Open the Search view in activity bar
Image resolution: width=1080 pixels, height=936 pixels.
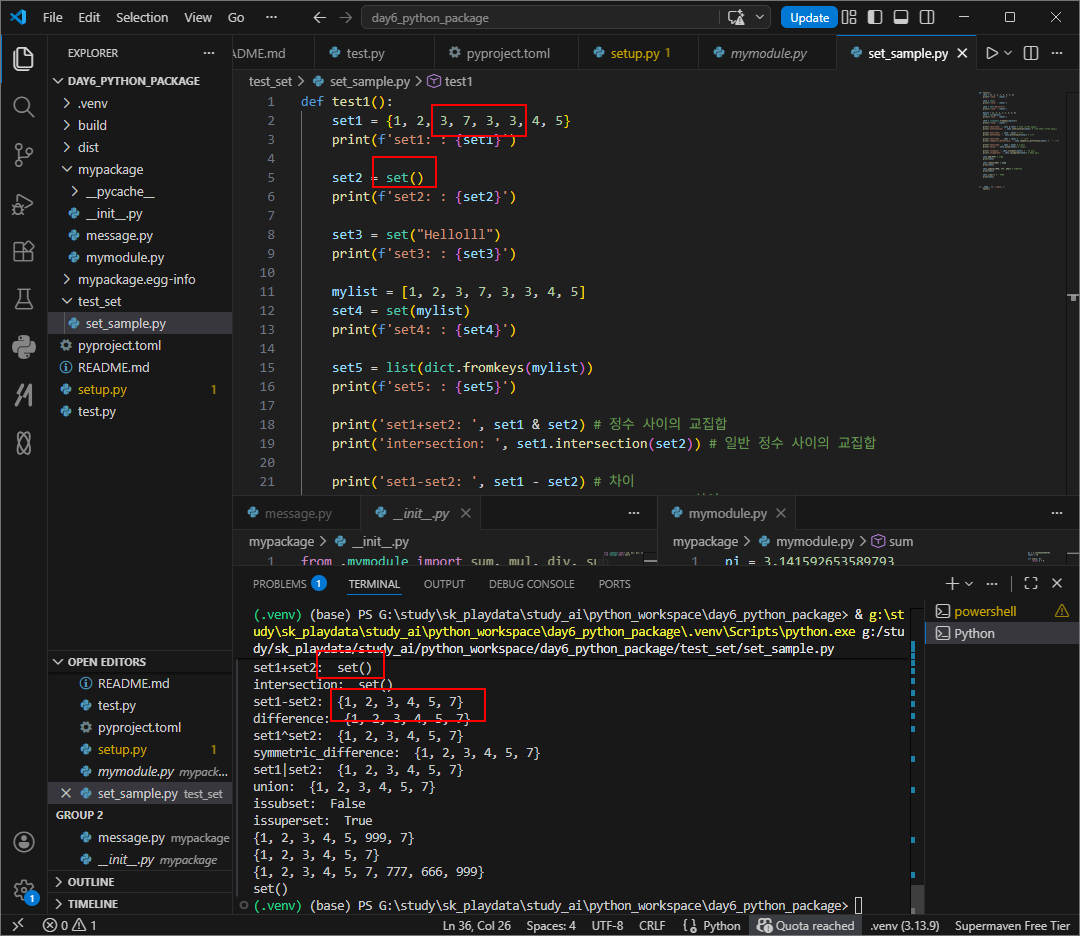[23, 107]
